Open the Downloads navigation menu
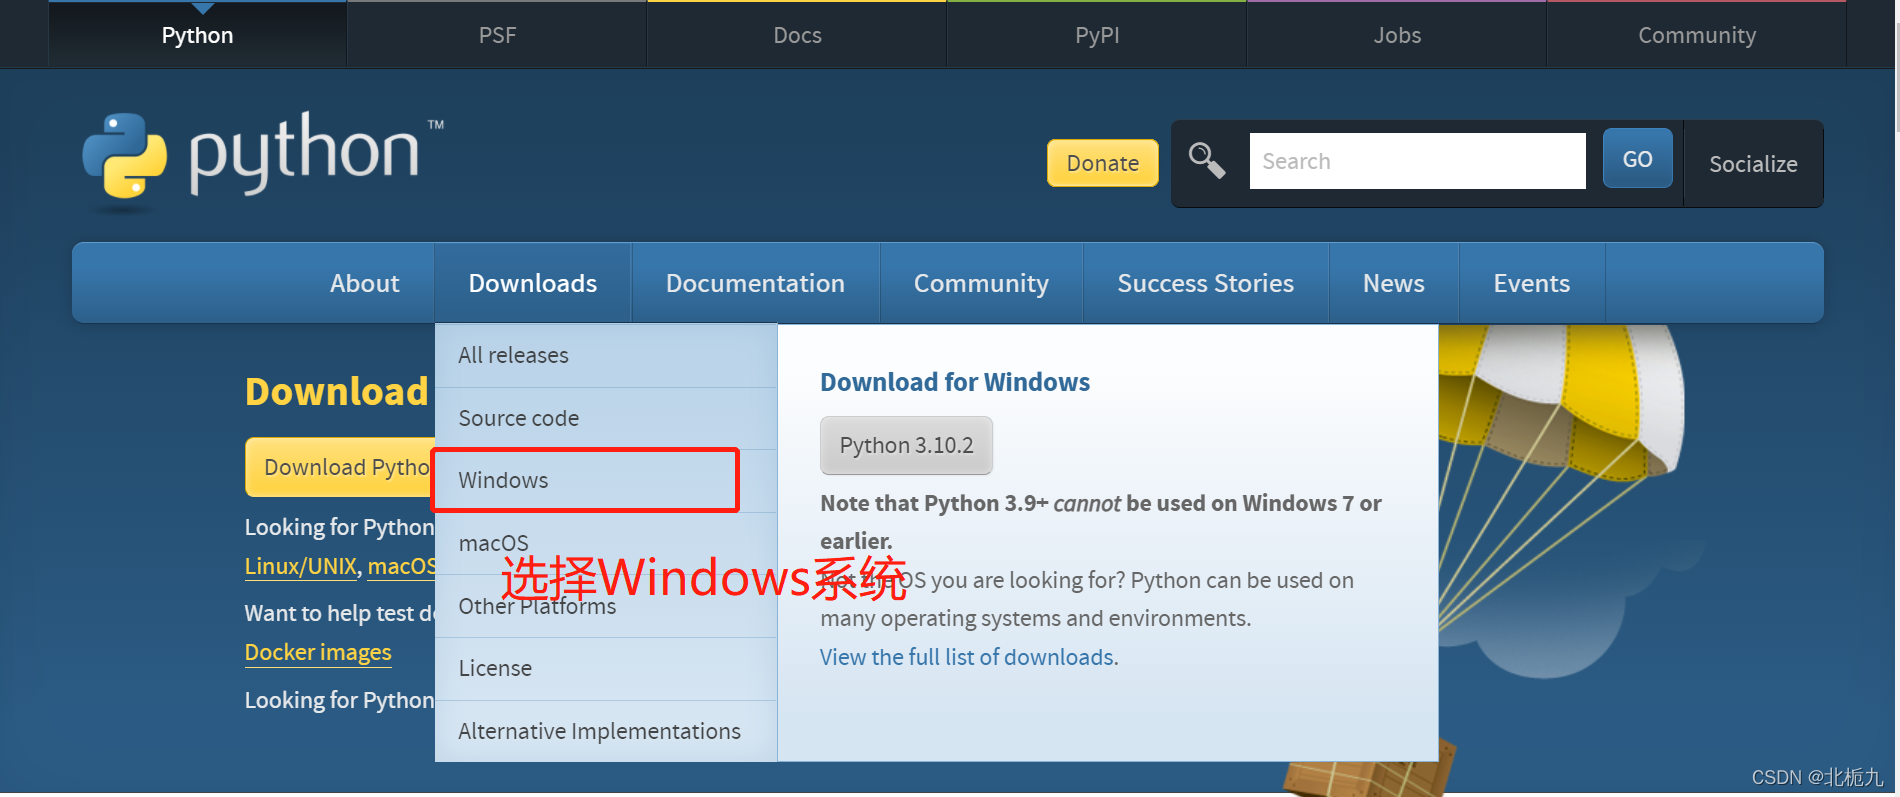The image size is (1900, 797). click(533, 283)
